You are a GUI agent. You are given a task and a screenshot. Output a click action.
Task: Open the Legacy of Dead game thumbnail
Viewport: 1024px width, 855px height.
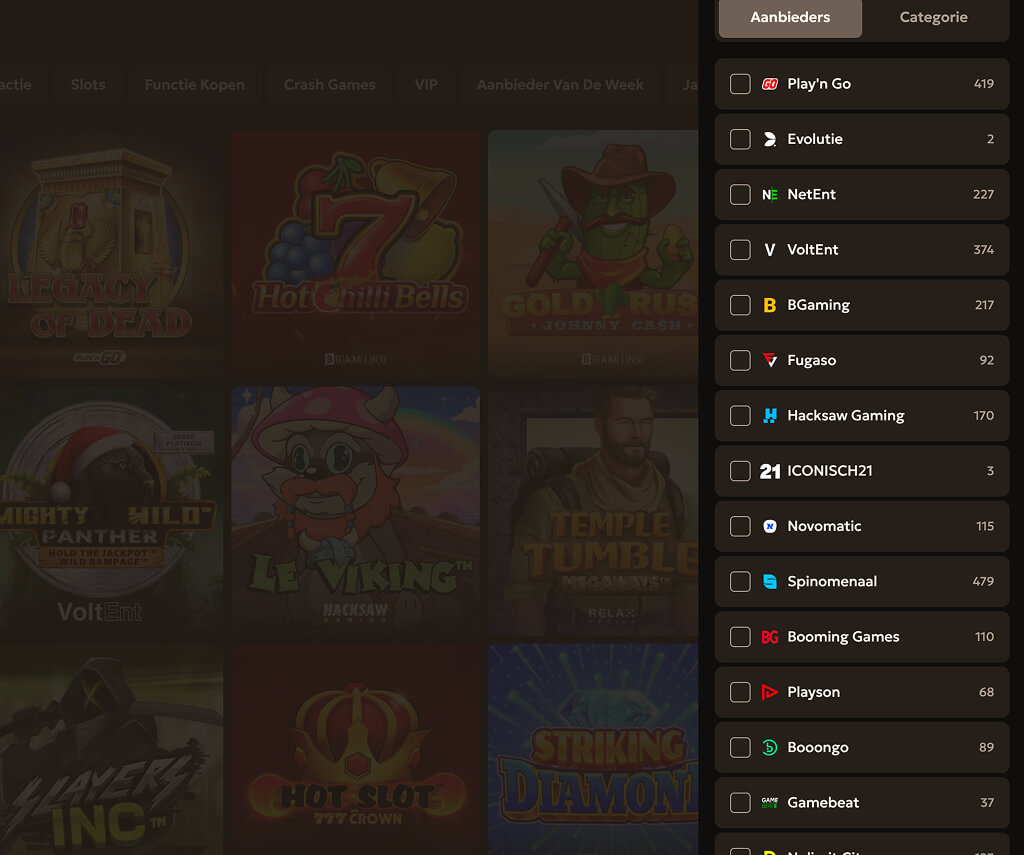111,253
